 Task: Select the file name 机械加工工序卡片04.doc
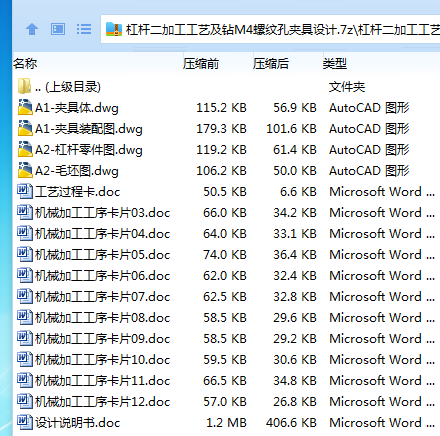(103, 234)
